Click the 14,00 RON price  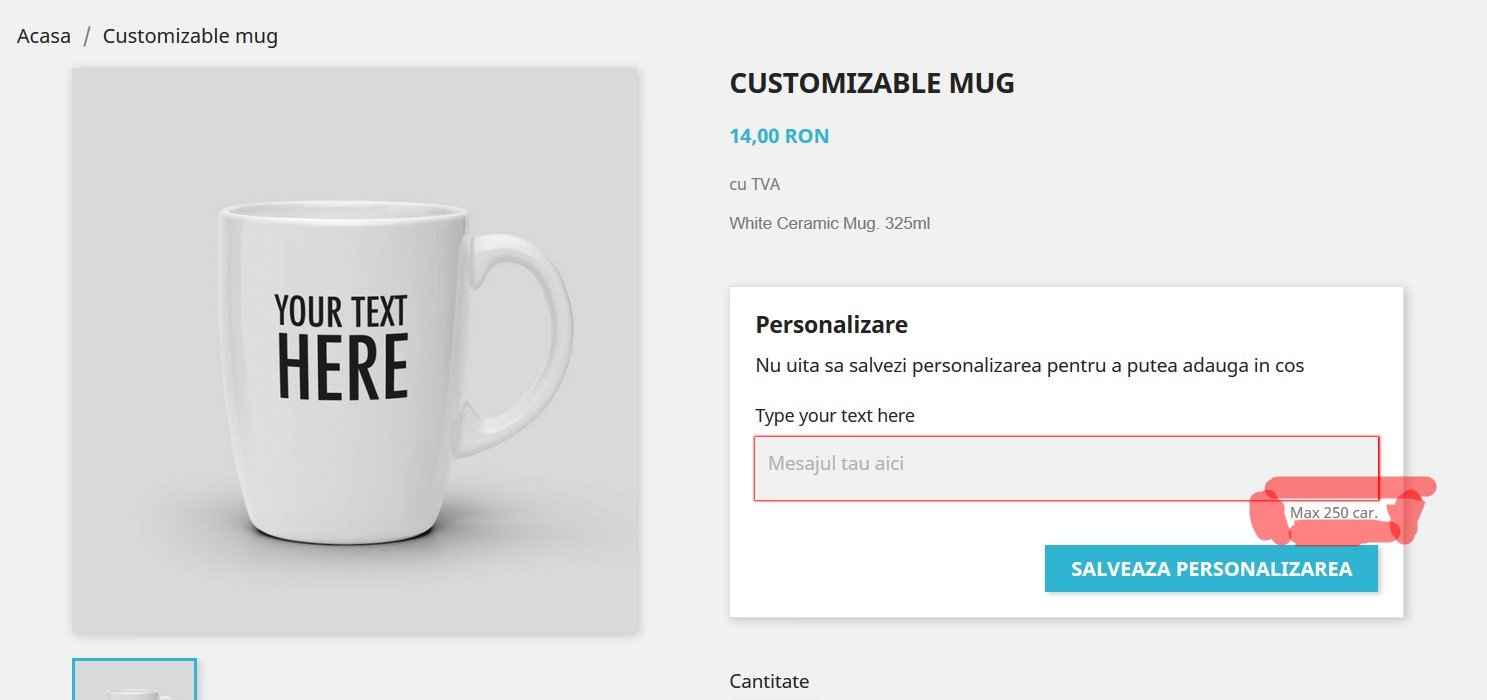[x=779, y=136]
